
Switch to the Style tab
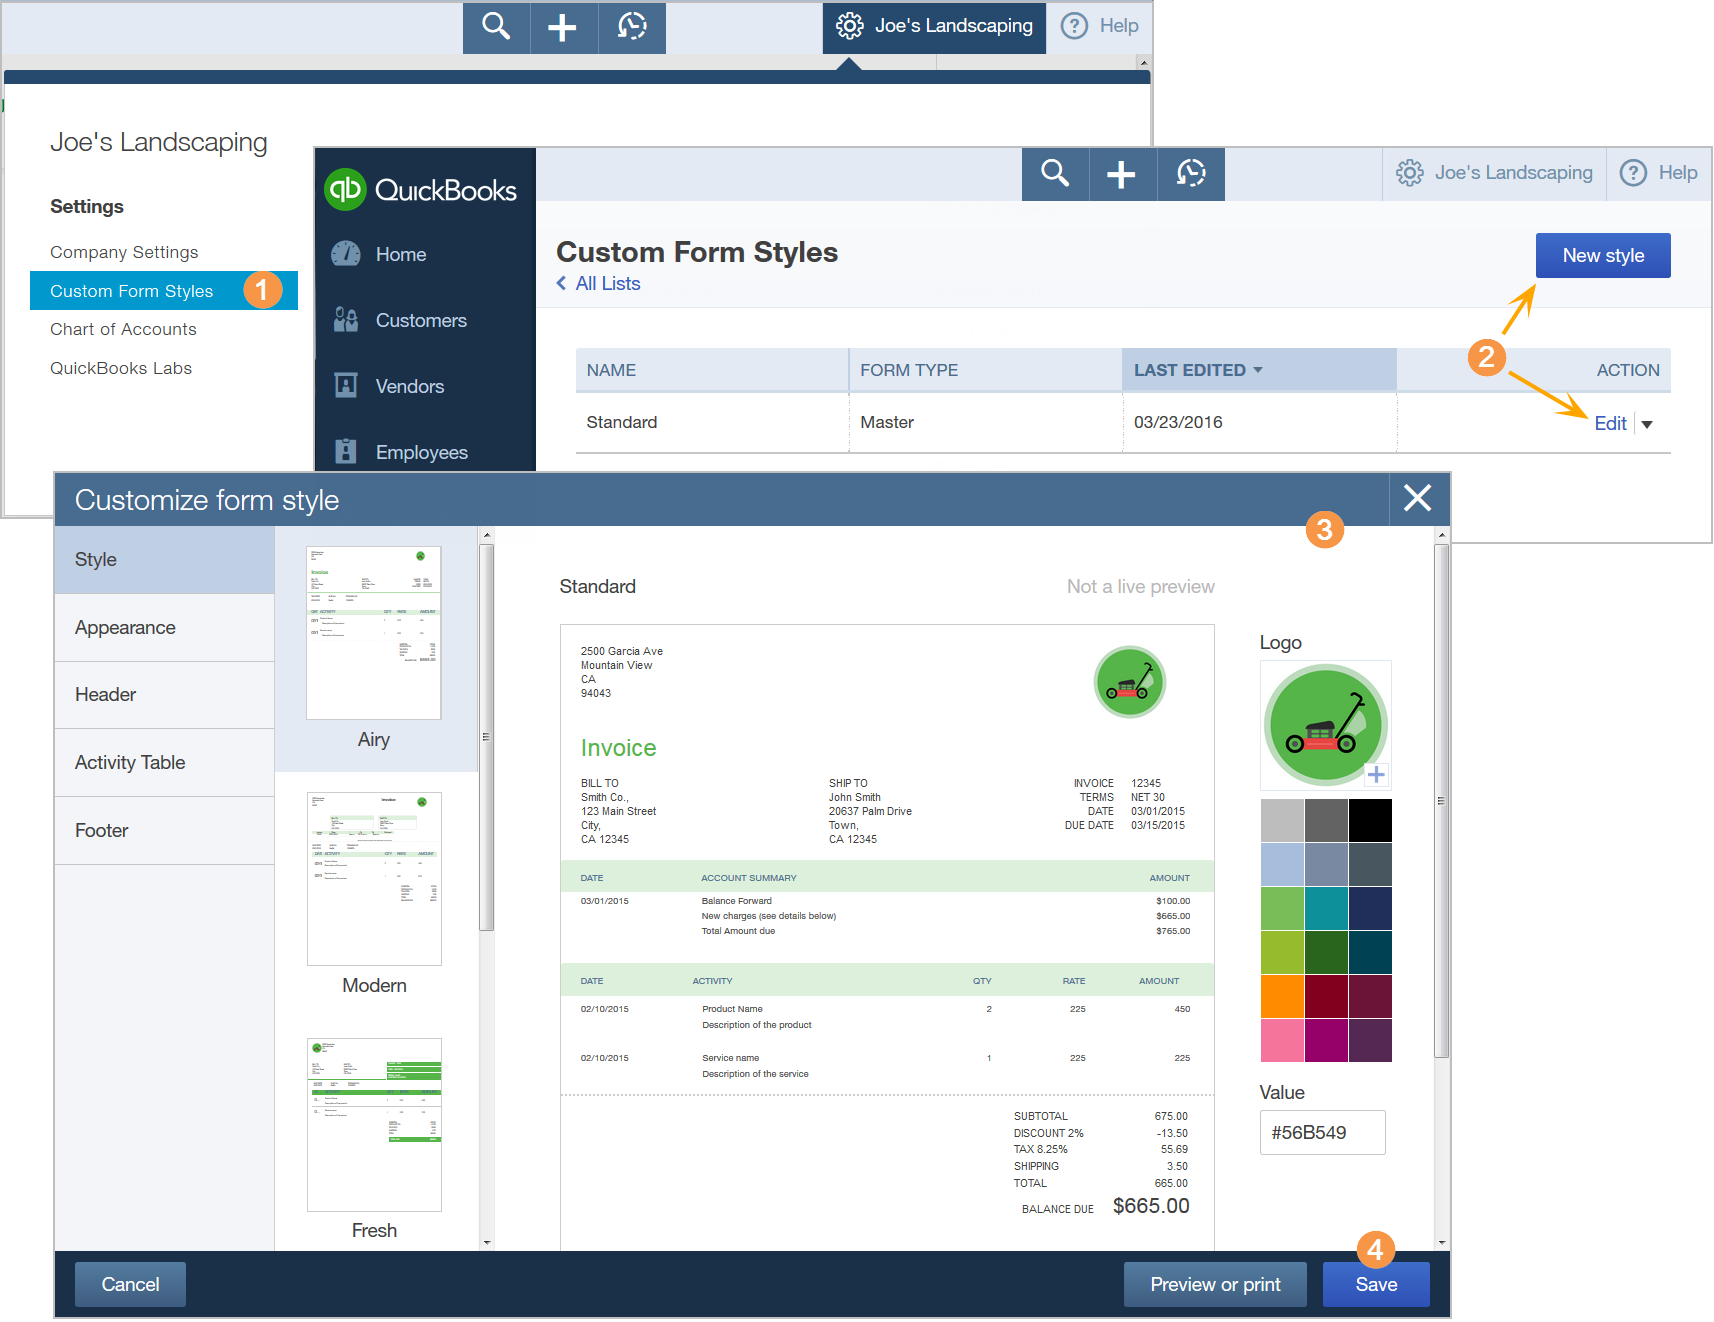pyautogui.click(x=165, y=560)
